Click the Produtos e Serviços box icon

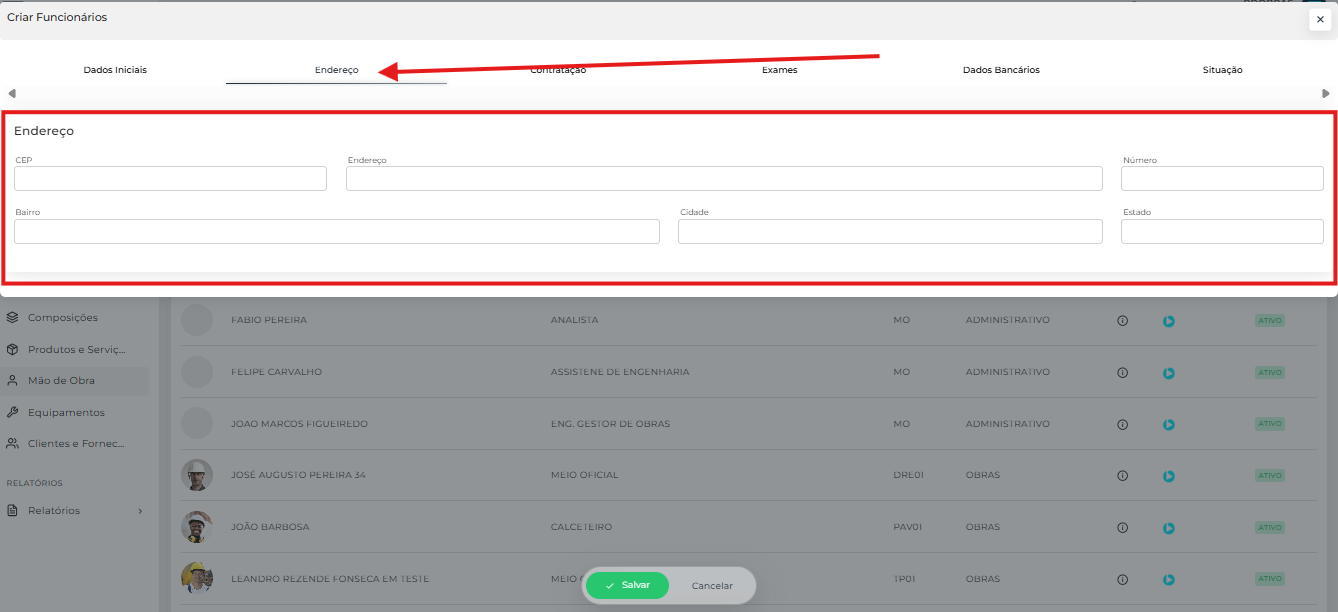coord(12,350)
